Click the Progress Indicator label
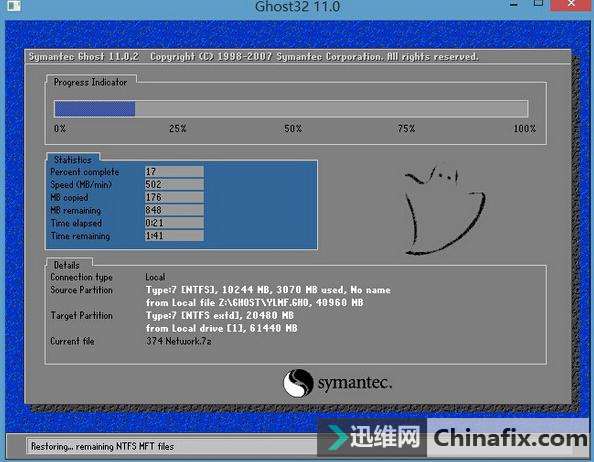This screenshot has height=462, width=594. [90, 82]
